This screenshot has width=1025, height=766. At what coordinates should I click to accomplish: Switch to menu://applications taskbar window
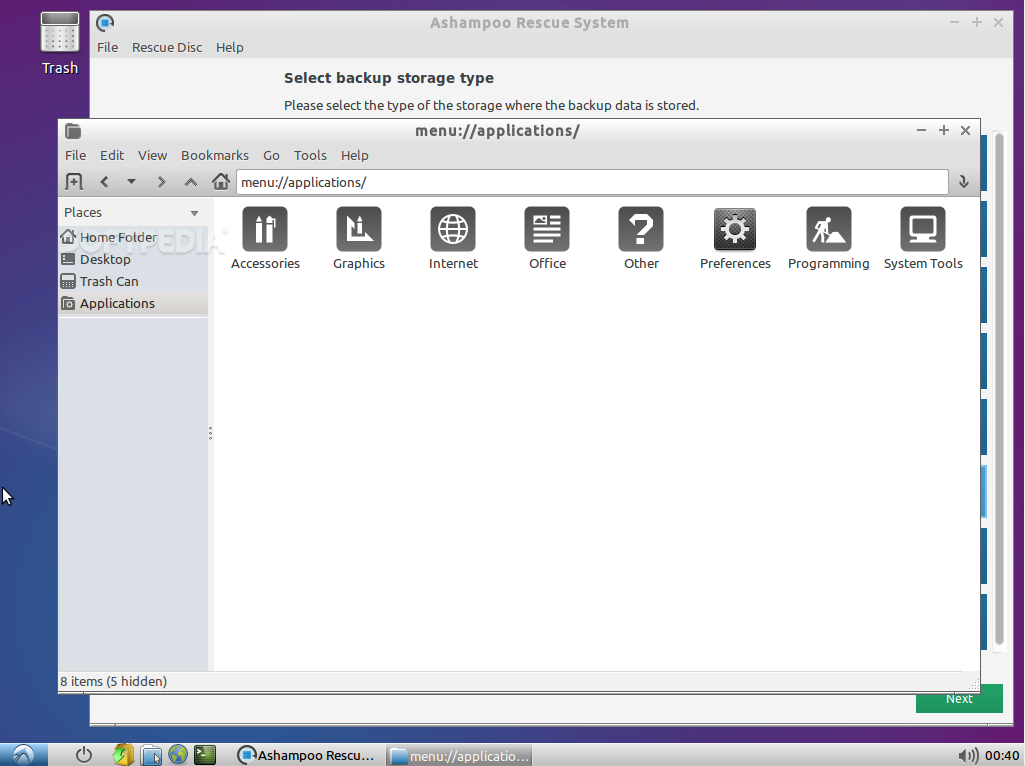[x=459, y=755]
